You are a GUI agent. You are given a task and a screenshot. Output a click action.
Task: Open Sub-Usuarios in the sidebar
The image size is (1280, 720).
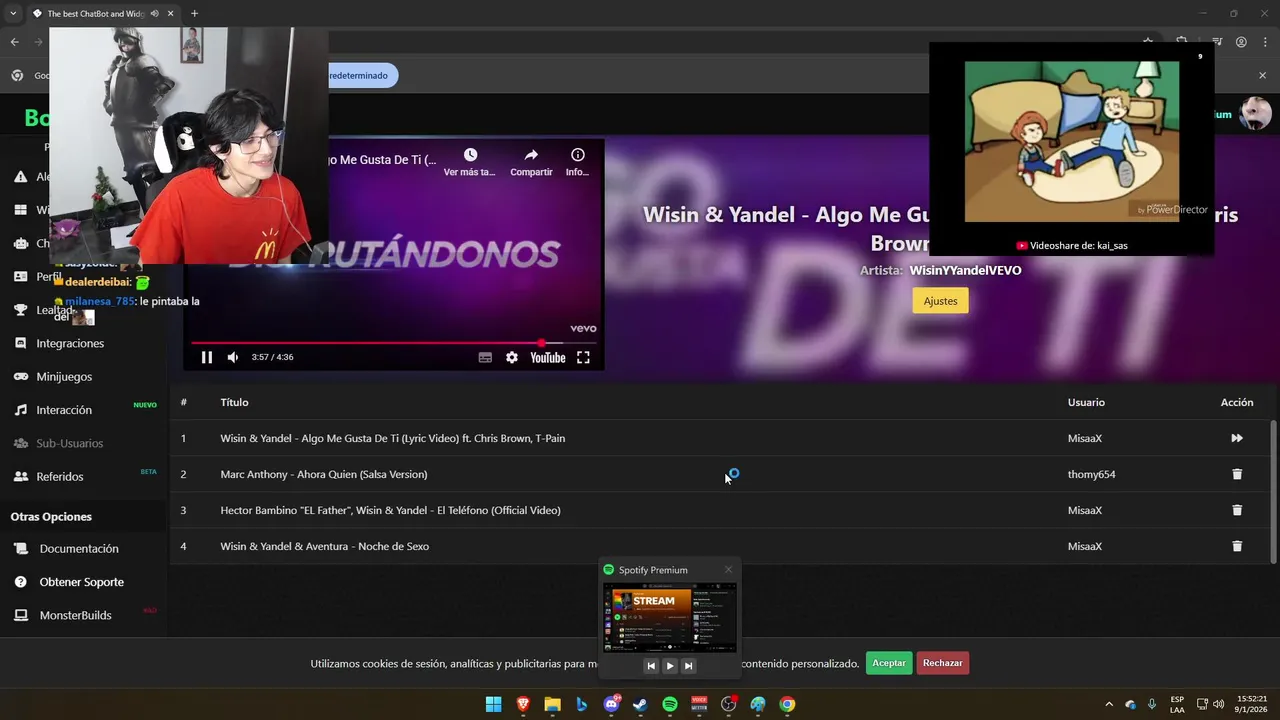69,443
